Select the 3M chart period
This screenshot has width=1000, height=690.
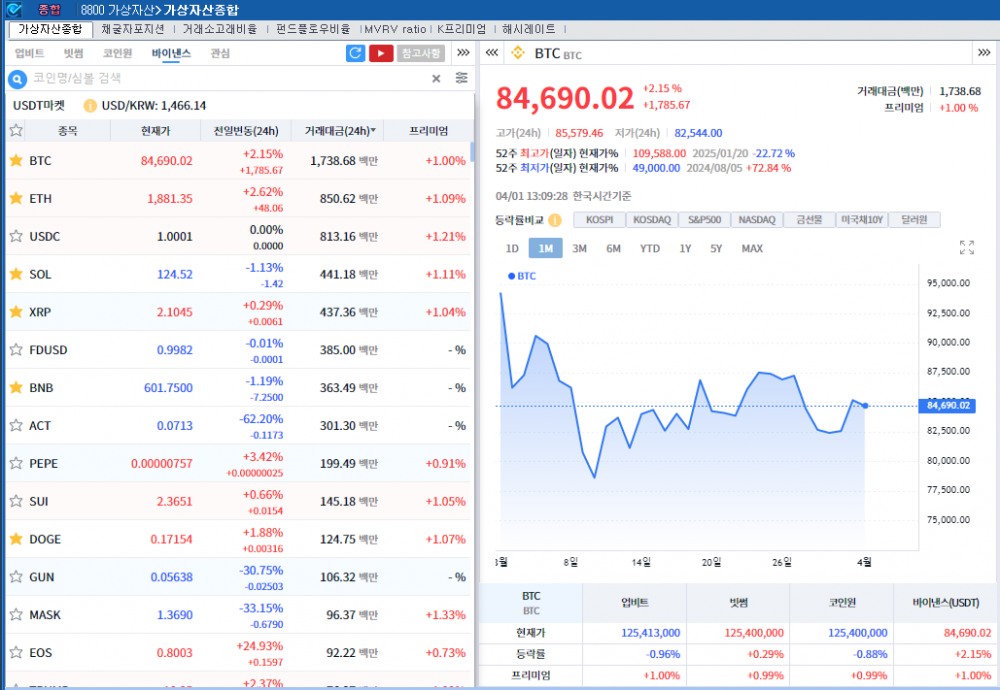point(579,248)
